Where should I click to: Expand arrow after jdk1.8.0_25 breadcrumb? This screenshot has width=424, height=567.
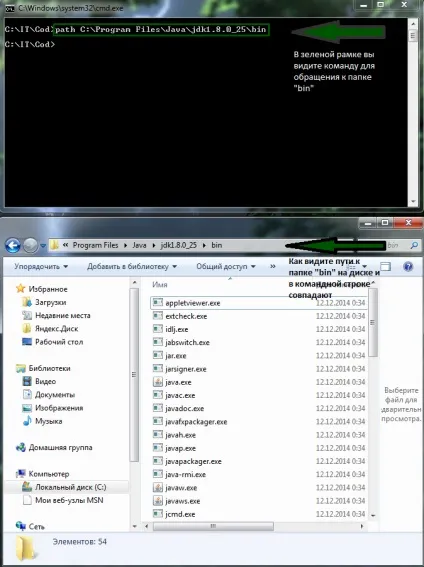(204, 246)
